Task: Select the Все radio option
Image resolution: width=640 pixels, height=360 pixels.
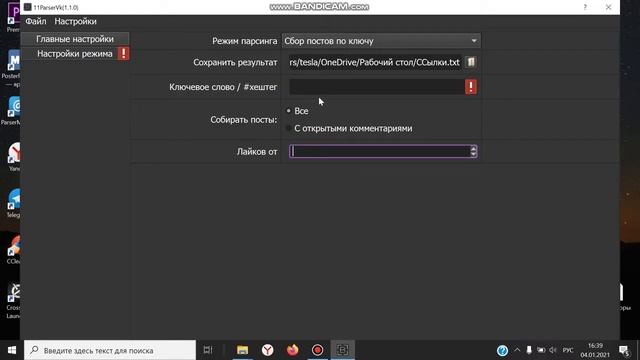Action: click(x=298, y=111)
